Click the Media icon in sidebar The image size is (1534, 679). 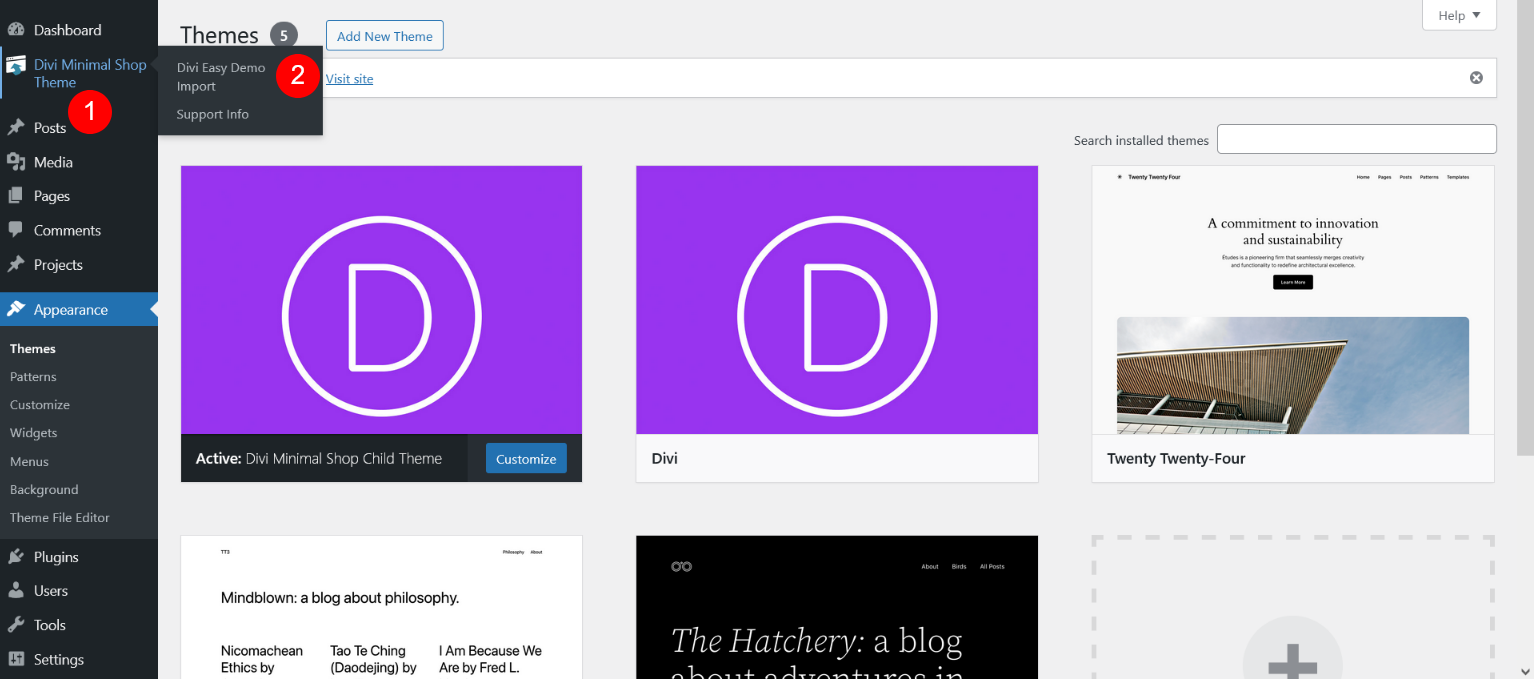coord(16,162)
